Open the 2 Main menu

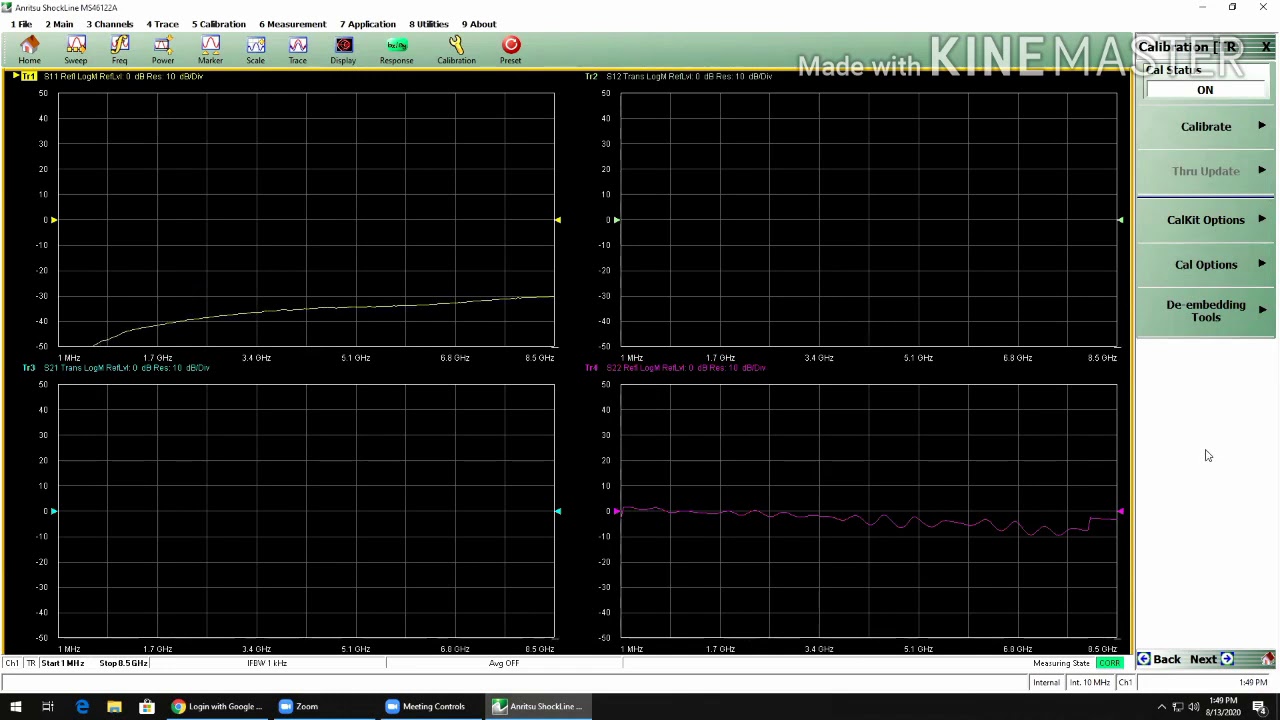(59, 24)
